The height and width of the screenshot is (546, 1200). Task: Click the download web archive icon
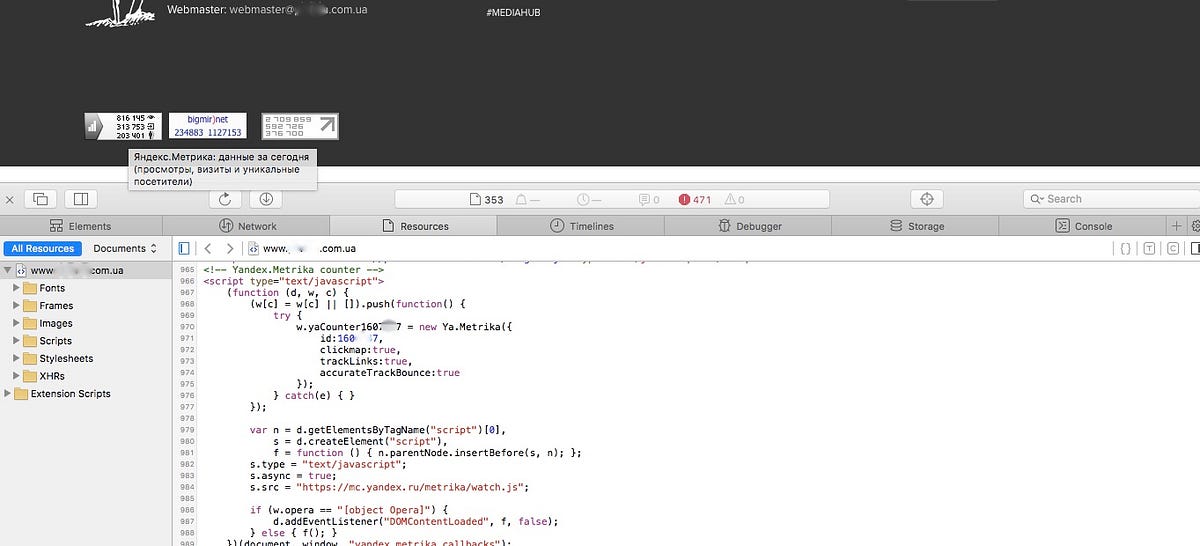(266, 199)
